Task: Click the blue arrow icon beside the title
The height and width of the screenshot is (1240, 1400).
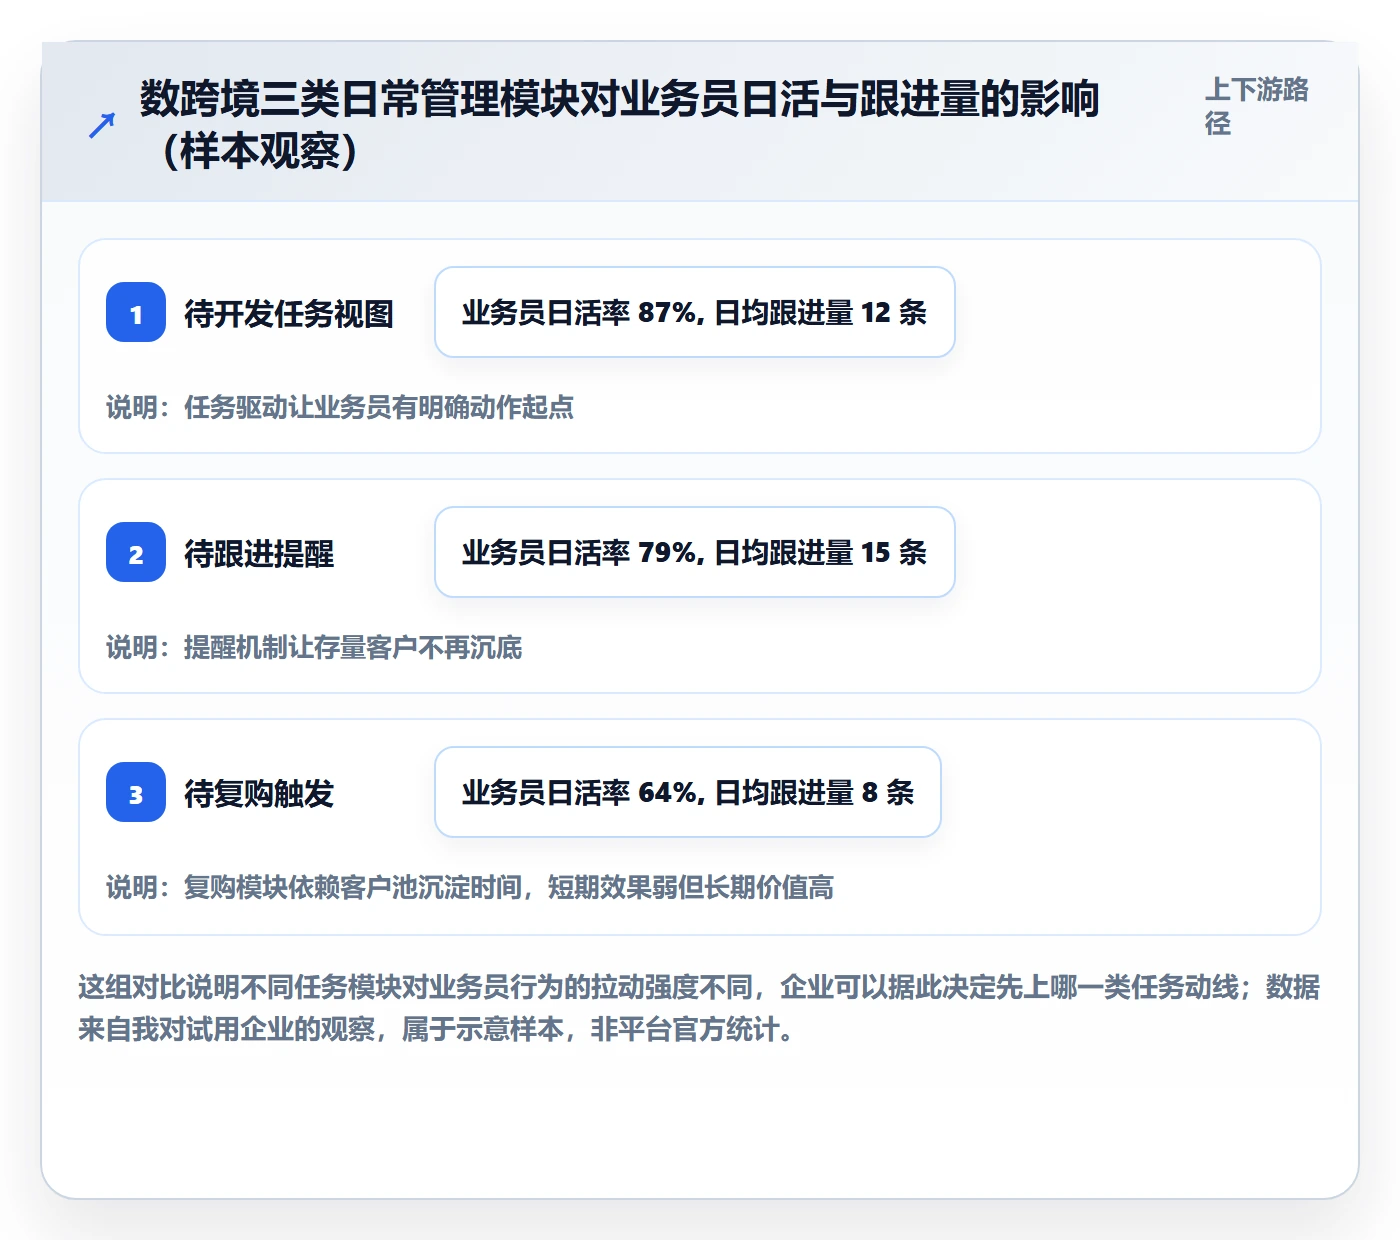Action: [102, 125]
